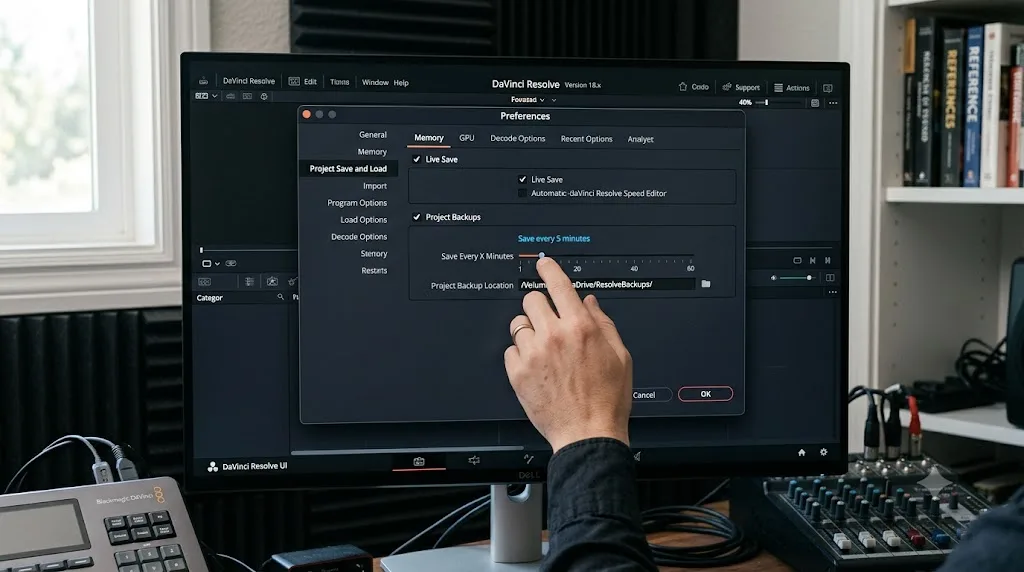Expand the chevron next to the 8/23 badge

tap(214, 96)
